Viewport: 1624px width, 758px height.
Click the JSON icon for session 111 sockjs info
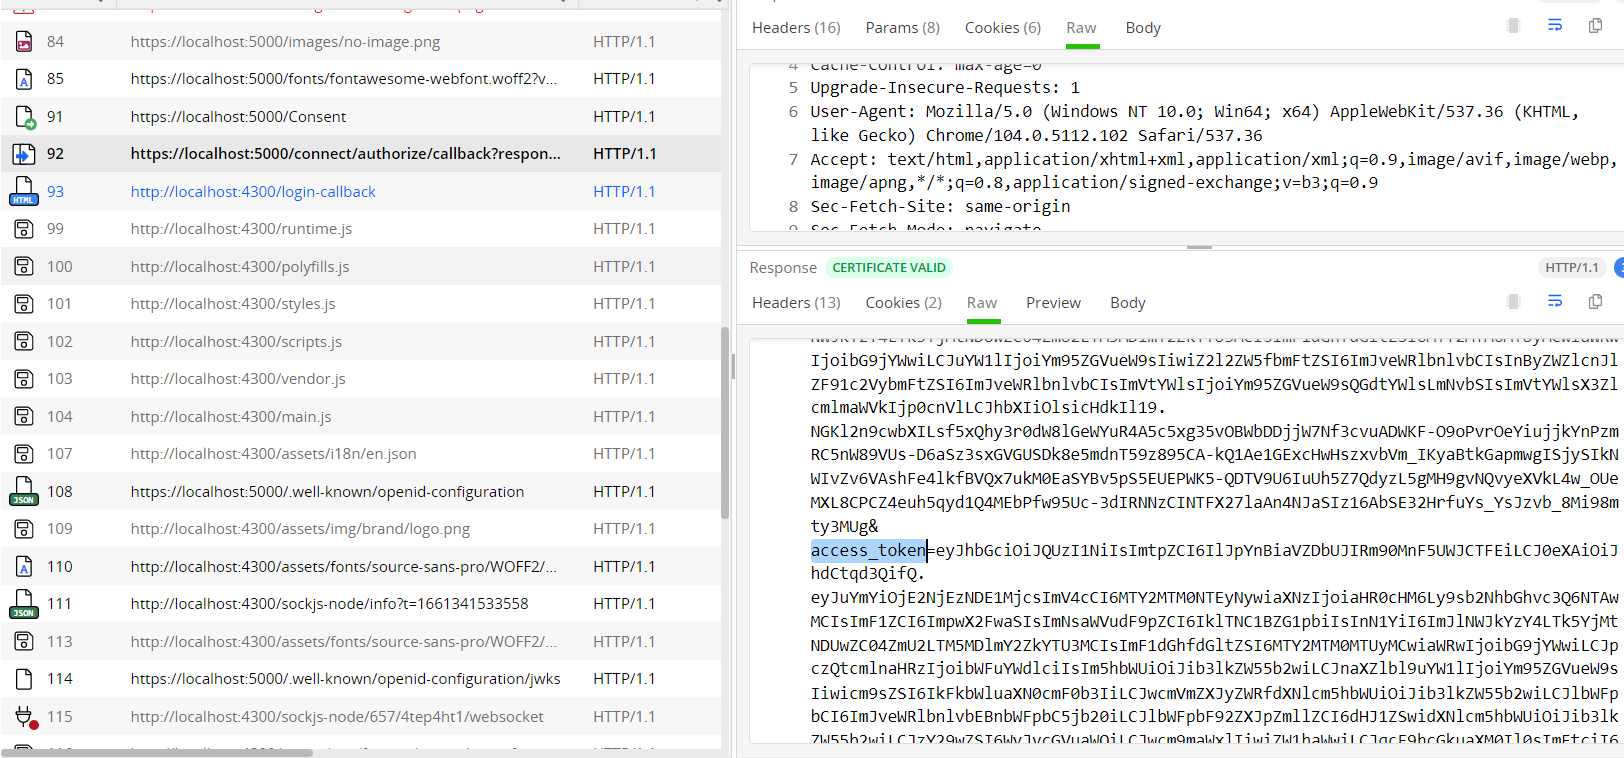(24, 604)
